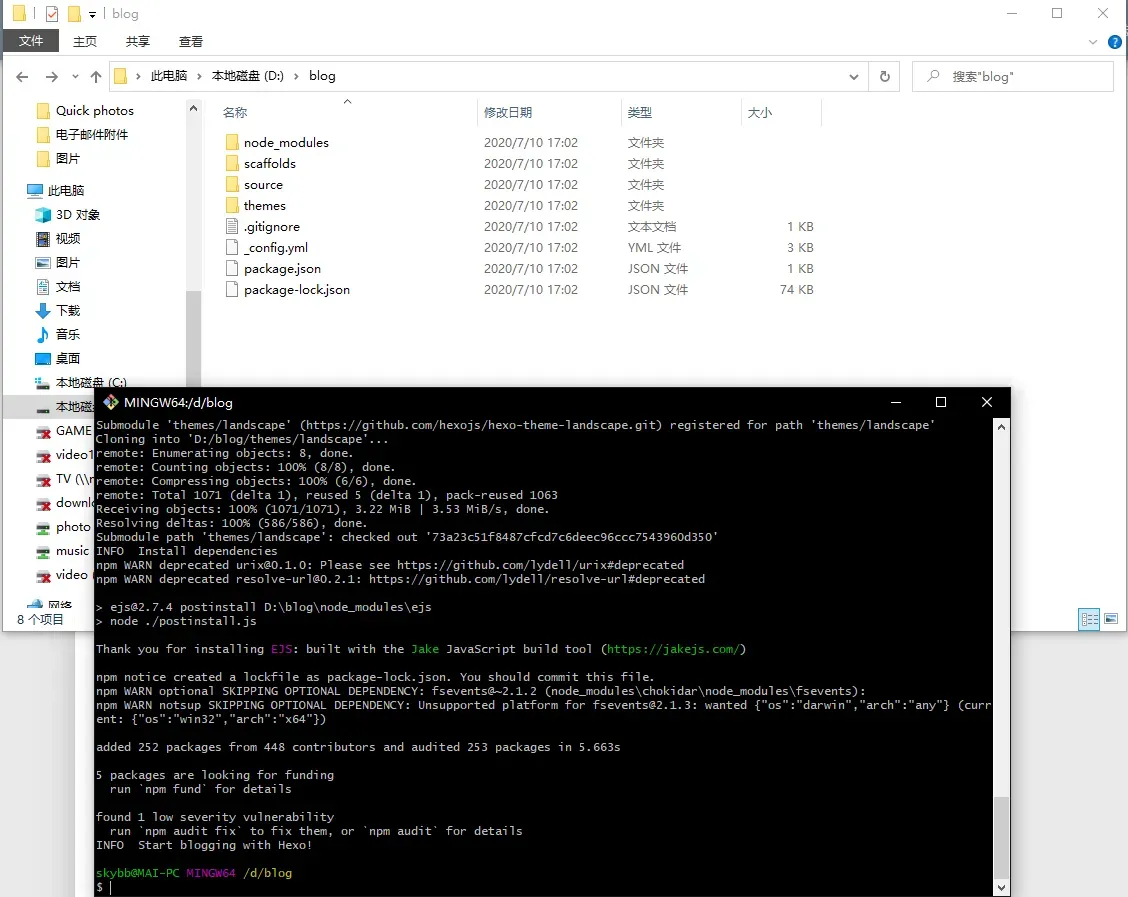Click the terminal scrollbar thumb
The height and width of the screenshot is (897, 1128).
click(x=1001, y=837)
